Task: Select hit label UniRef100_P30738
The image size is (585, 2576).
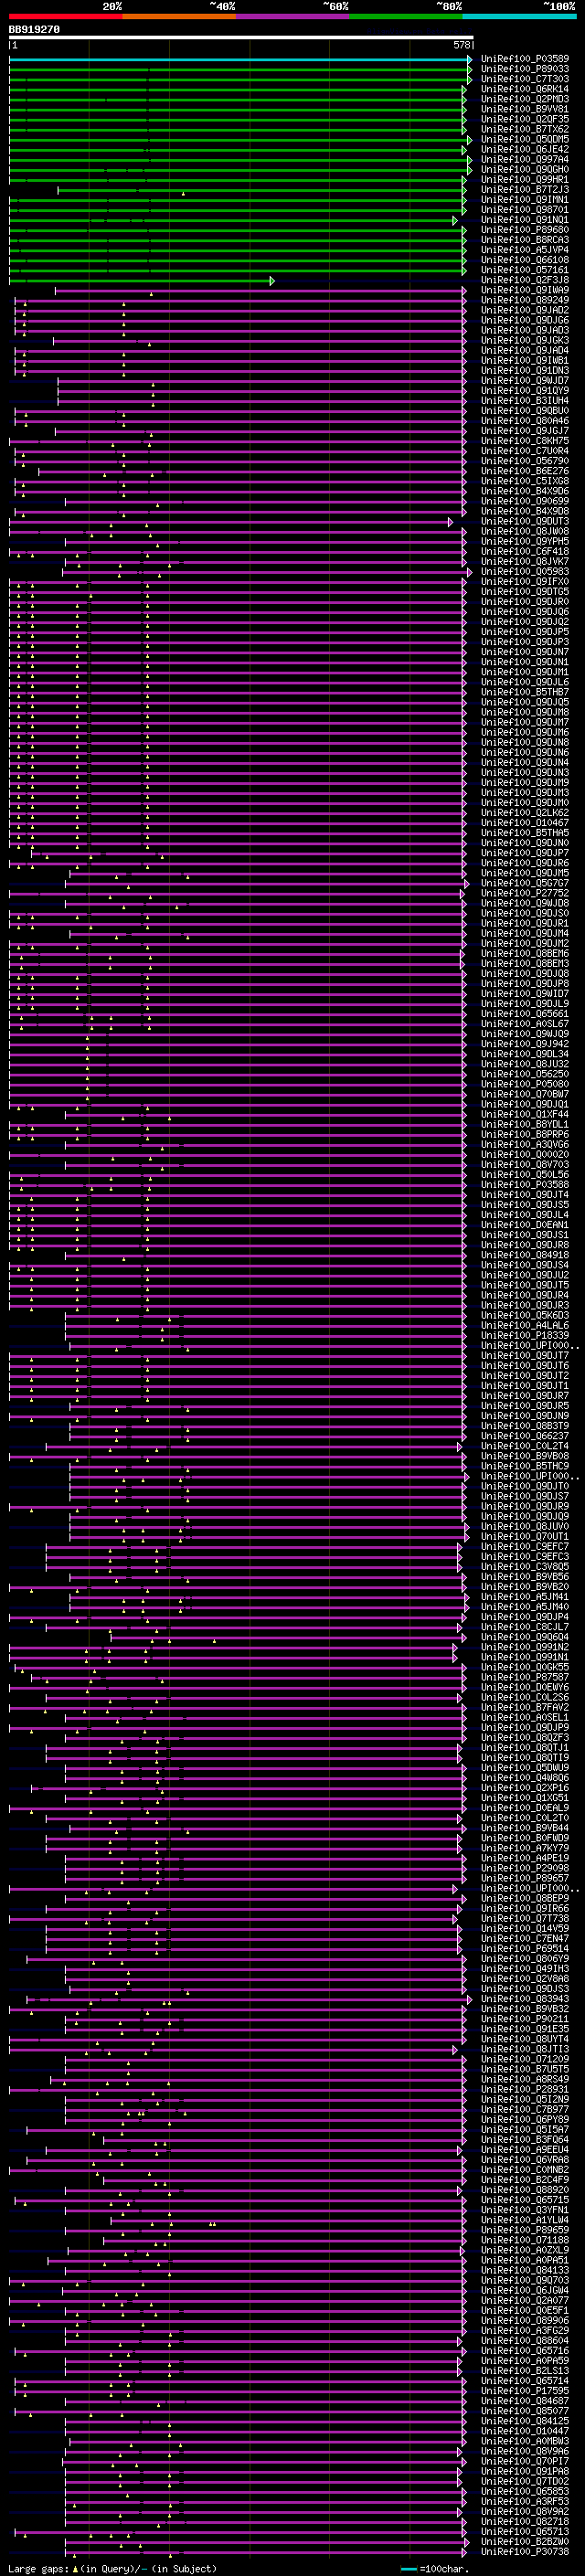Action: (x=525, y=2551)
